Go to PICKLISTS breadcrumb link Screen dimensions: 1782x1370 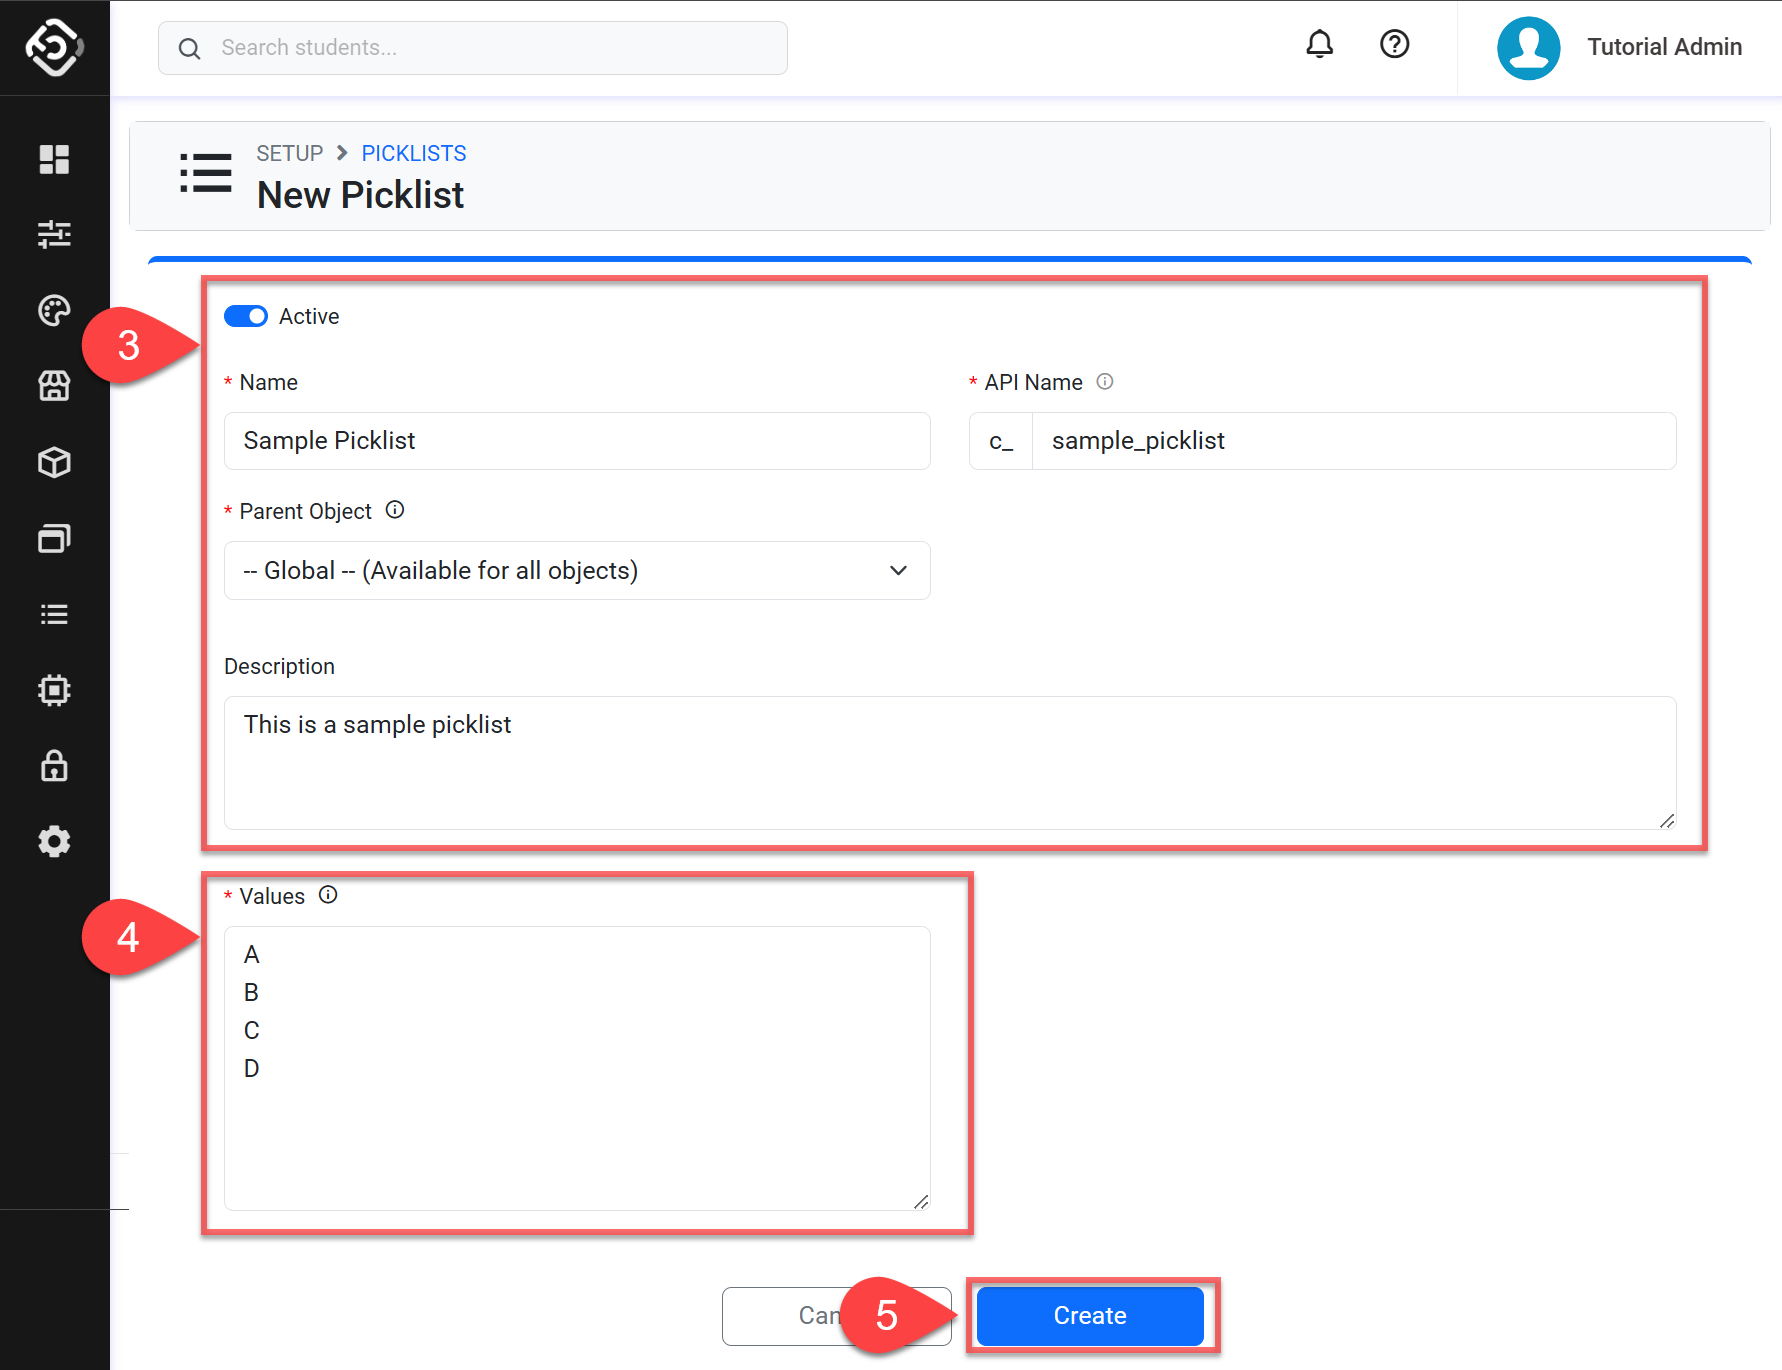414,153
